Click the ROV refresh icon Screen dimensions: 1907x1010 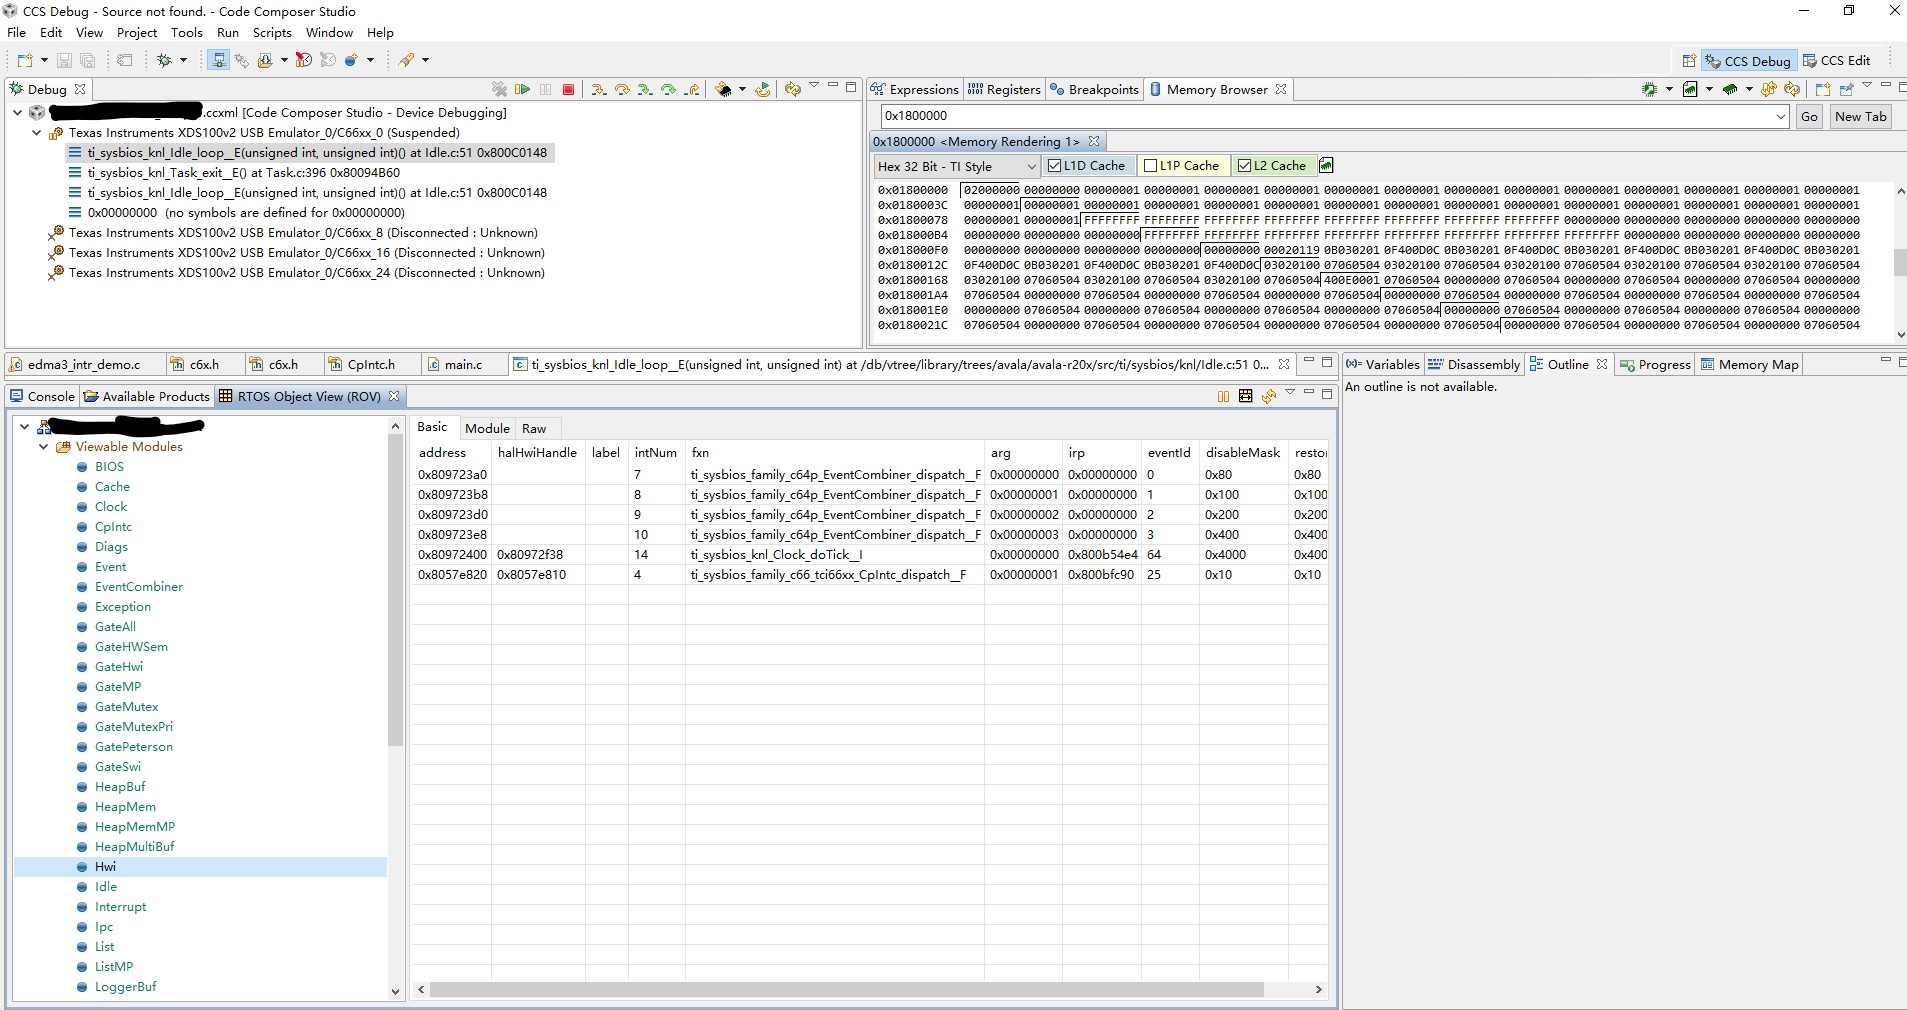tap(1268, 396)
